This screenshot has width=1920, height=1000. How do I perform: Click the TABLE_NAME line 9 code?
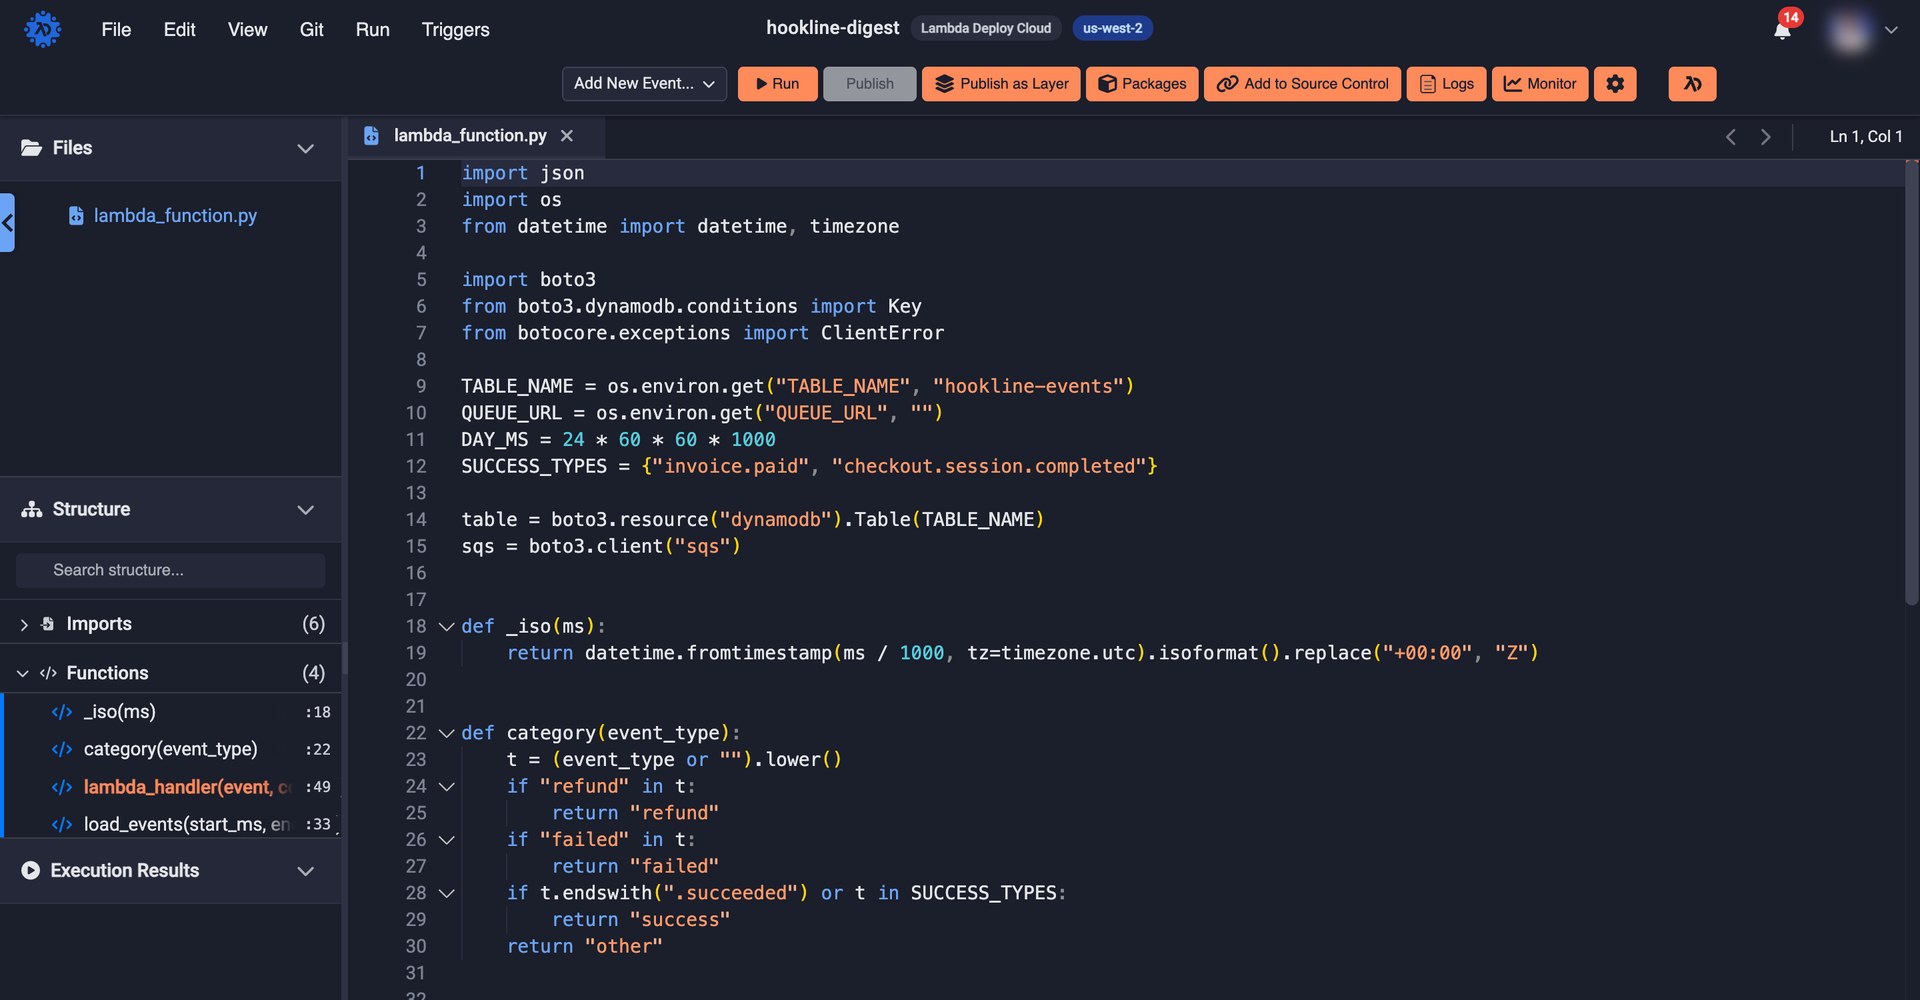point(797,387)
